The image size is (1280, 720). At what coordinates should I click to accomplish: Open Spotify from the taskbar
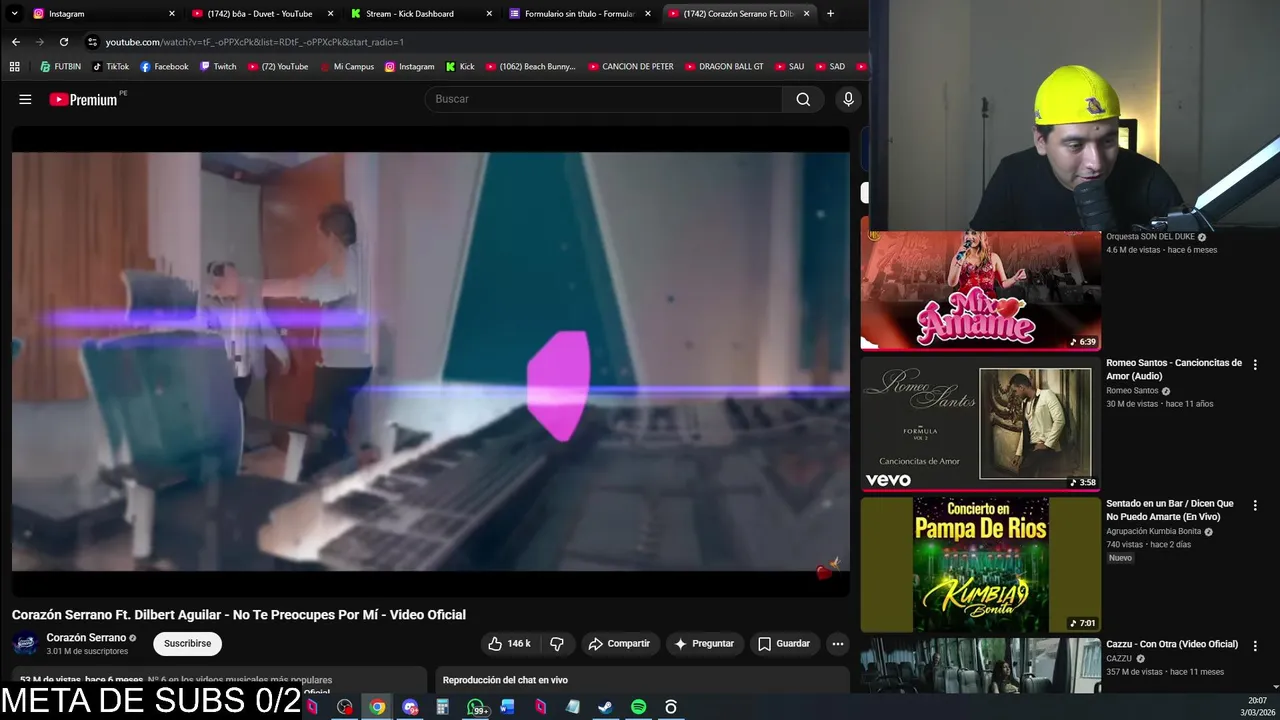click(x=638, y=707)
